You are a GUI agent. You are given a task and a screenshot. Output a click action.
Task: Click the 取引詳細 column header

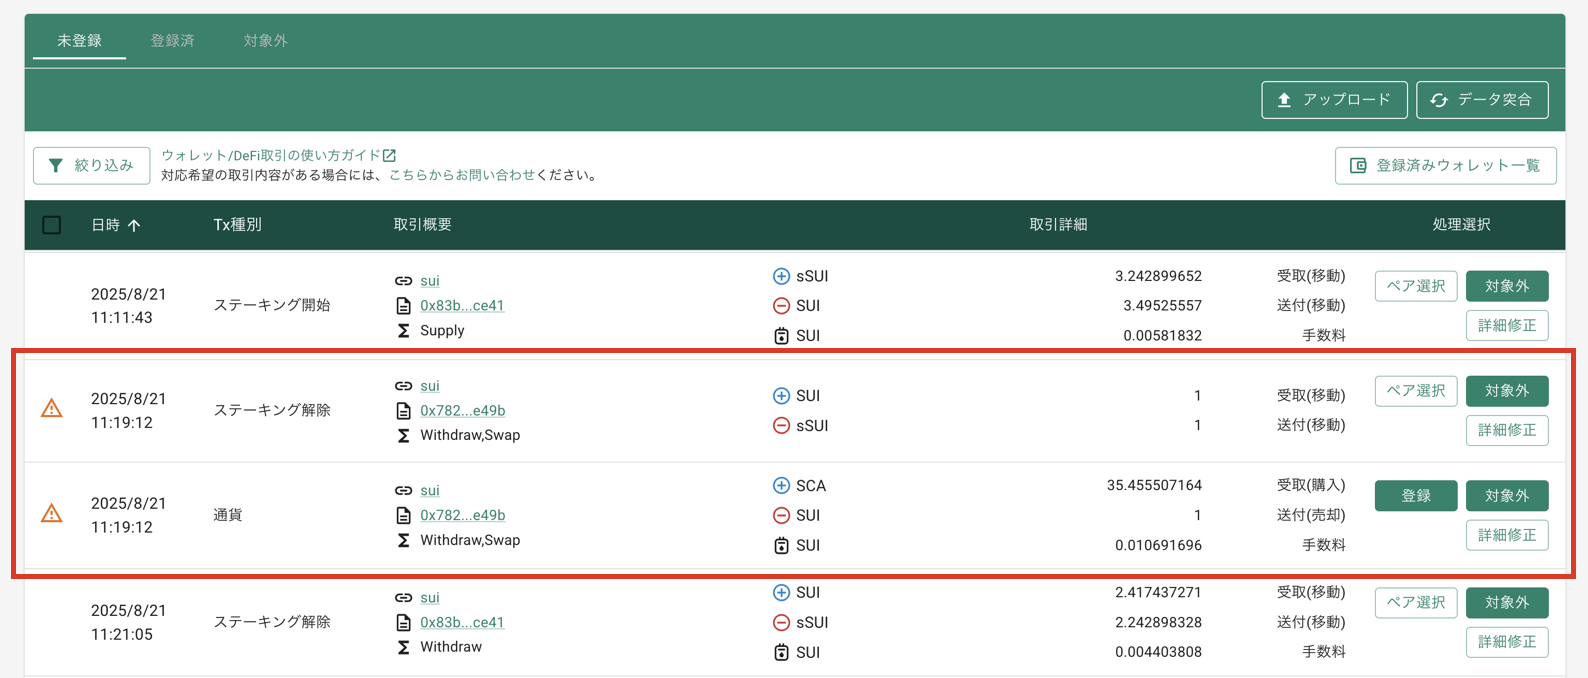[x=1058, y=225]
